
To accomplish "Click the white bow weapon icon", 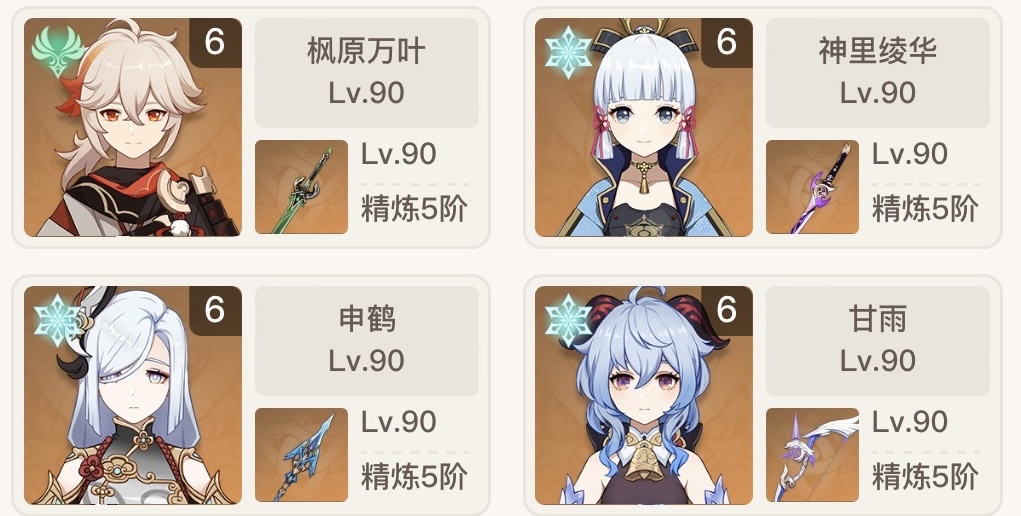I will click(x=813, y=455).
